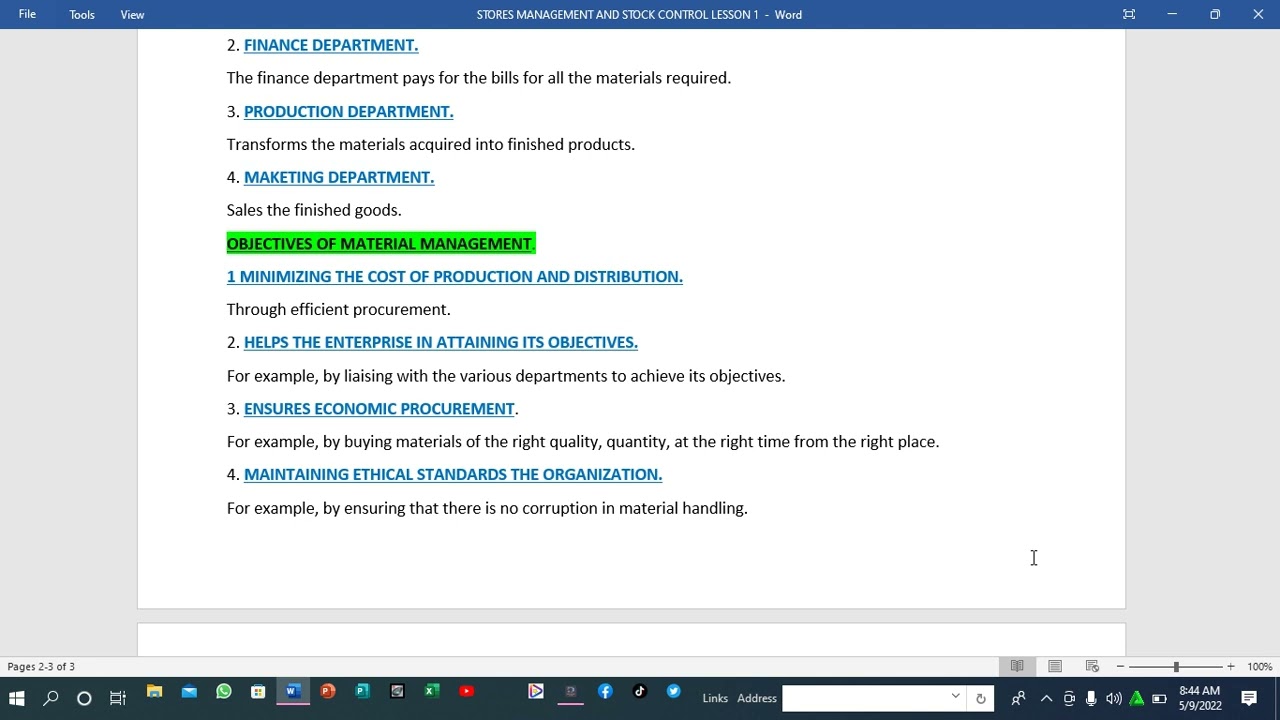Click the zoom out minus button

pyautogui.click(x=1121, y=666)
